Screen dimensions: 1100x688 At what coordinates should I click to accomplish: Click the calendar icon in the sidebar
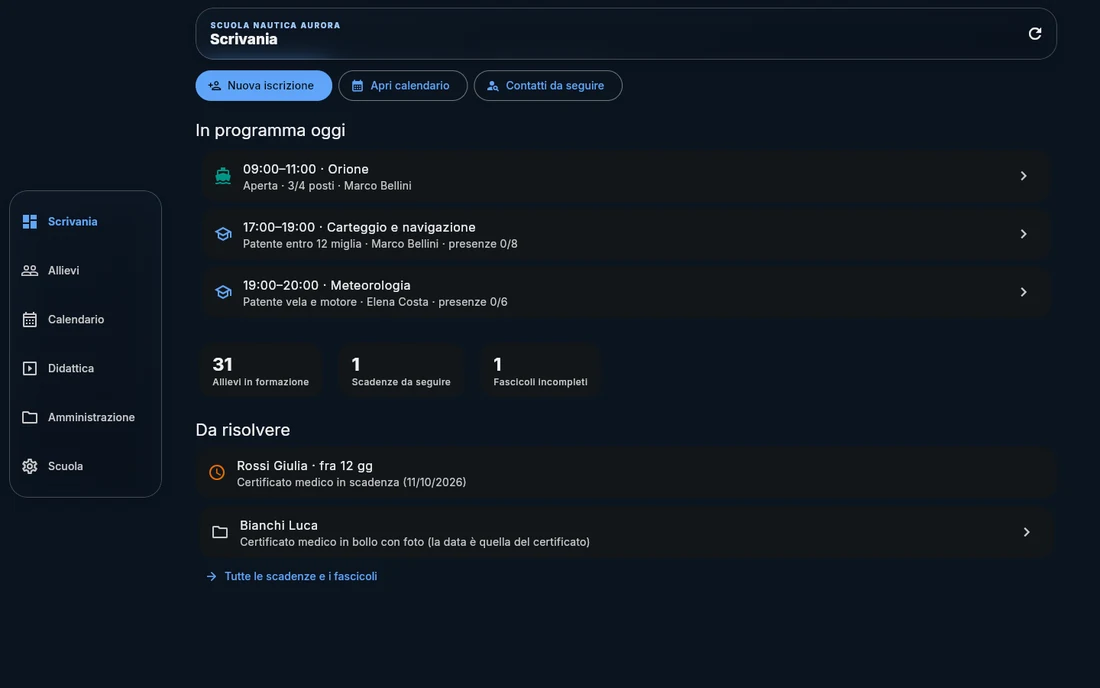(29, 320)
